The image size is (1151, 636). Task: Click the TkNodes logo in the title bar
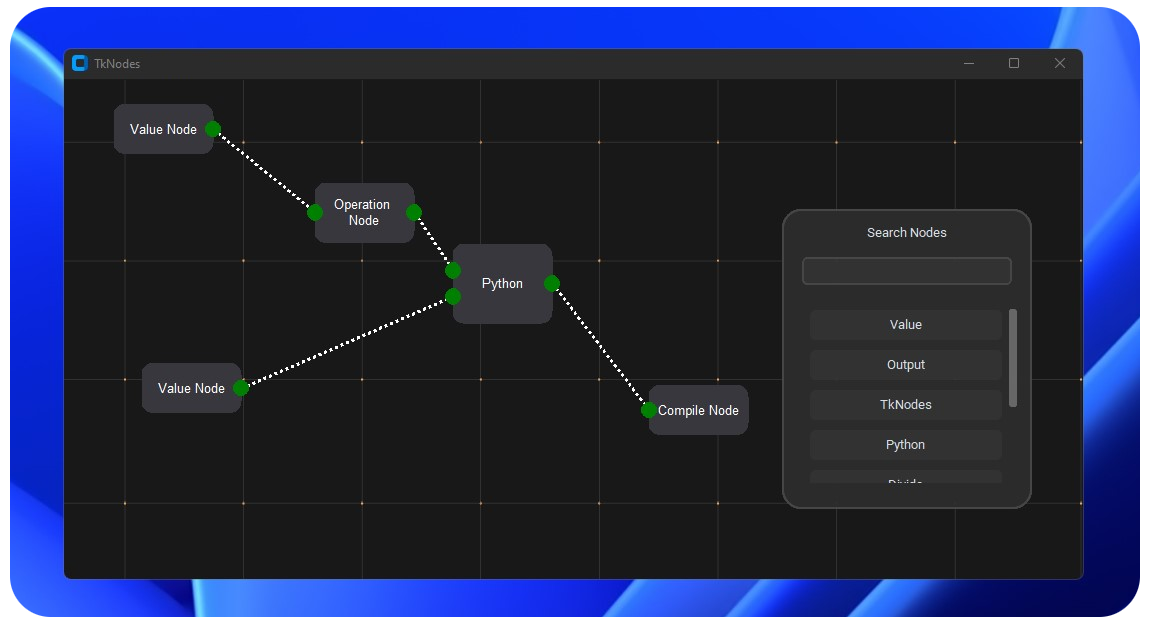pyautogui.click(x=80, y=63)
